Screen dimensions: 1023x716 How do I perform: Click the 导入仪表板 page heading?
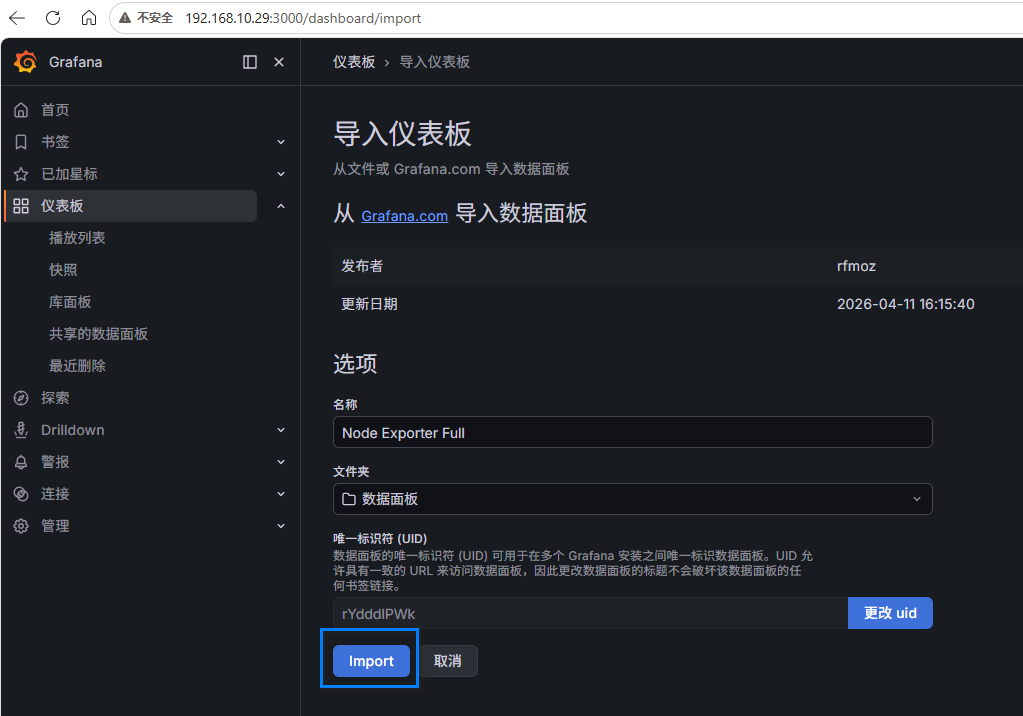[x=402, y=134]
